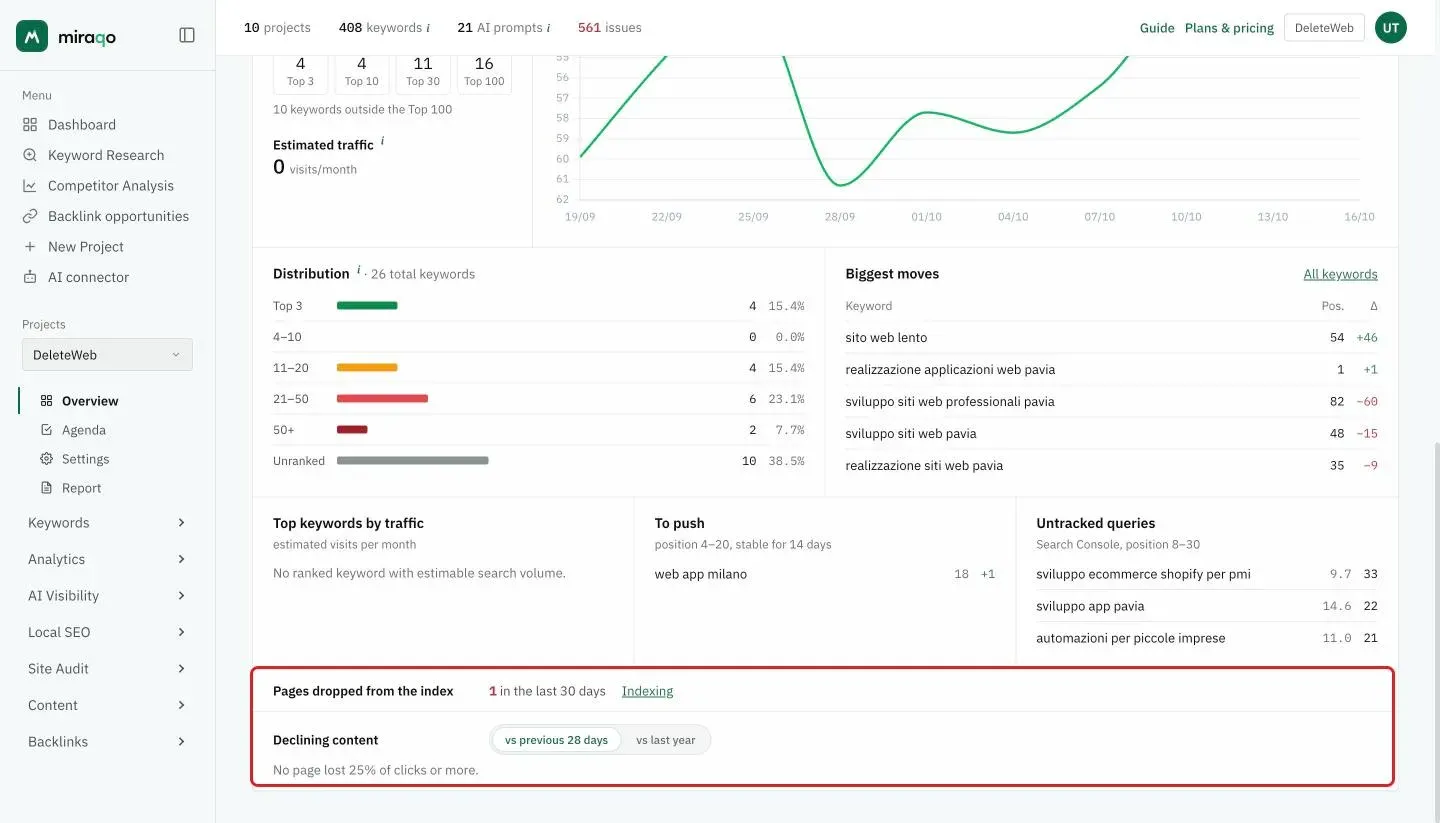This screenshot has width=1440, height=823.
Task: Go to Keyword Research
Action: tap(107, 155)
